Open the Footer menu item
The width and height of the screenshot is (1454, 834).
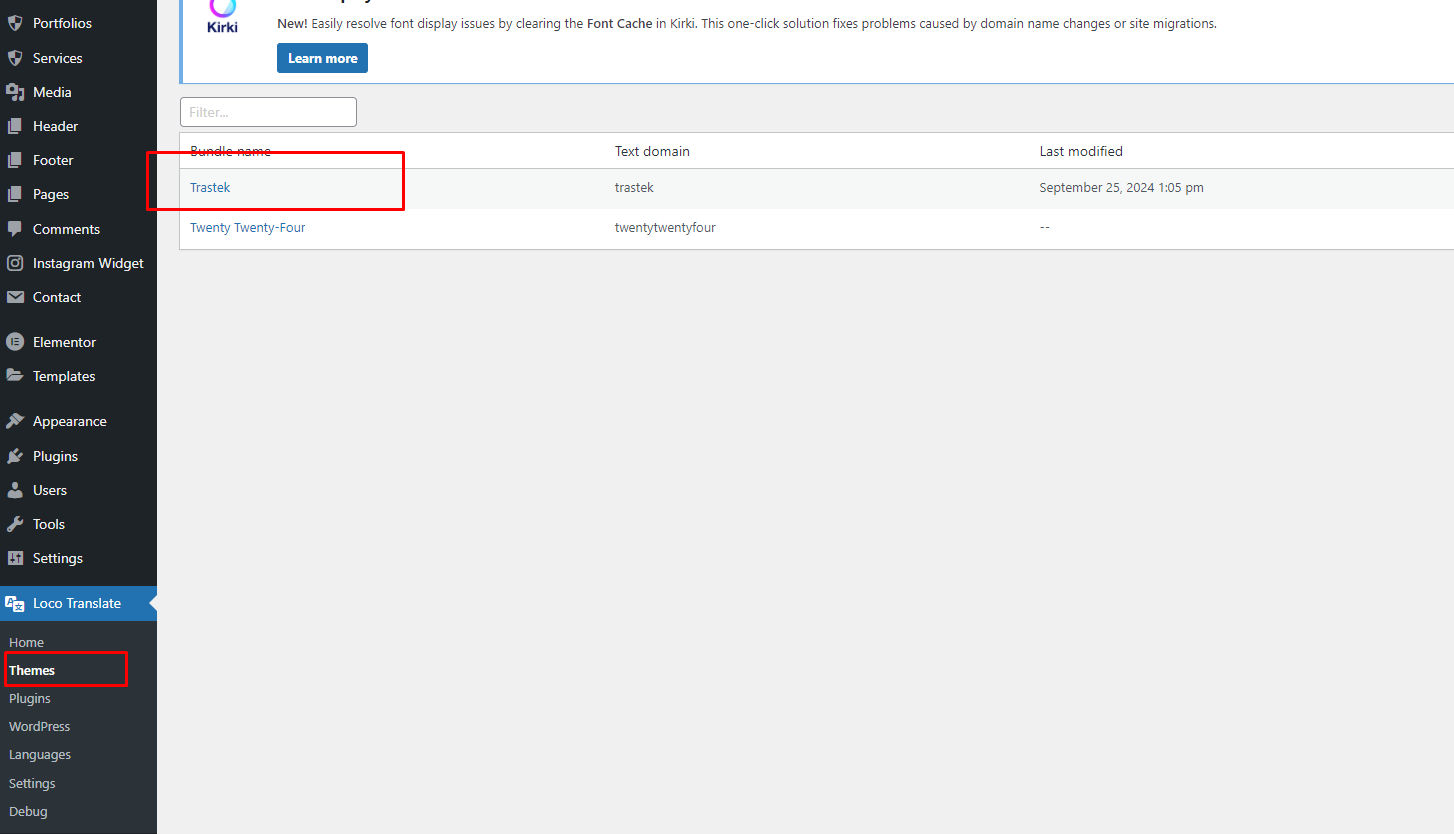(x=53, y=160)
